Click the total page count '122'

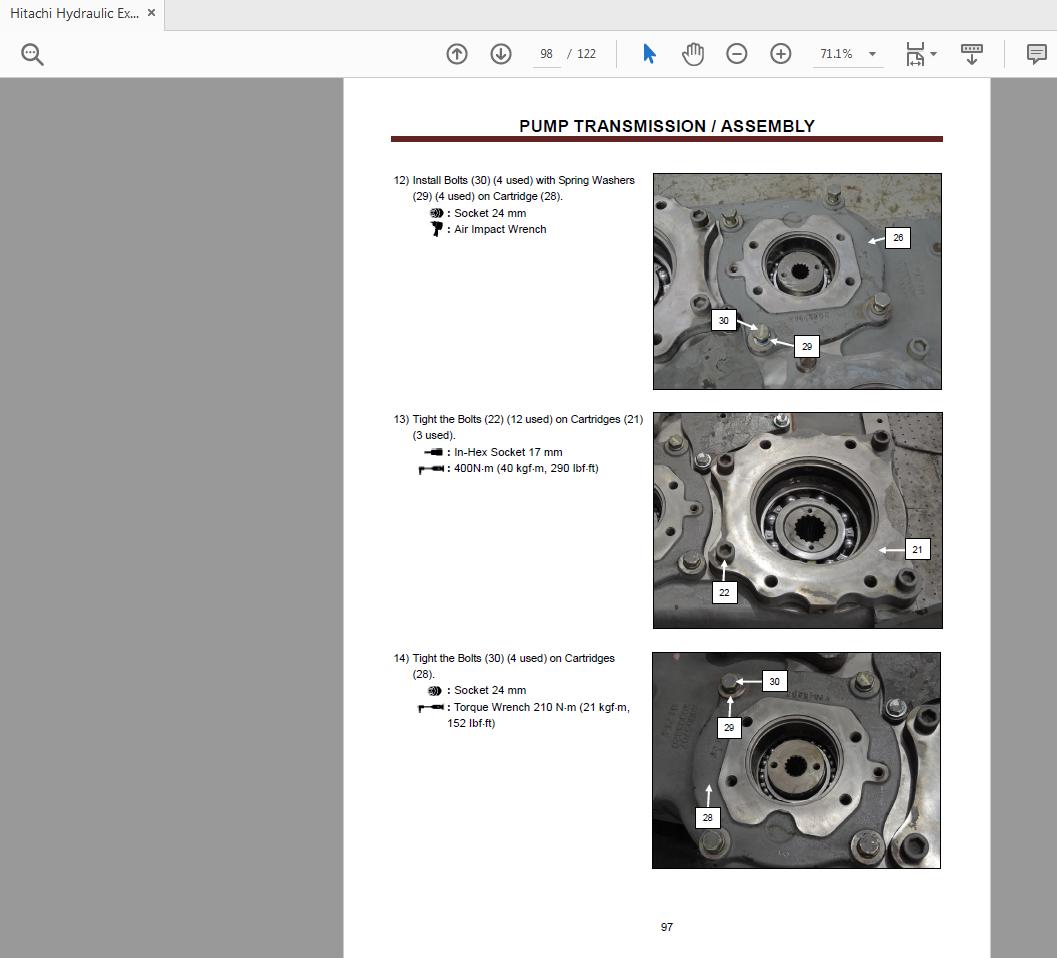586,54
